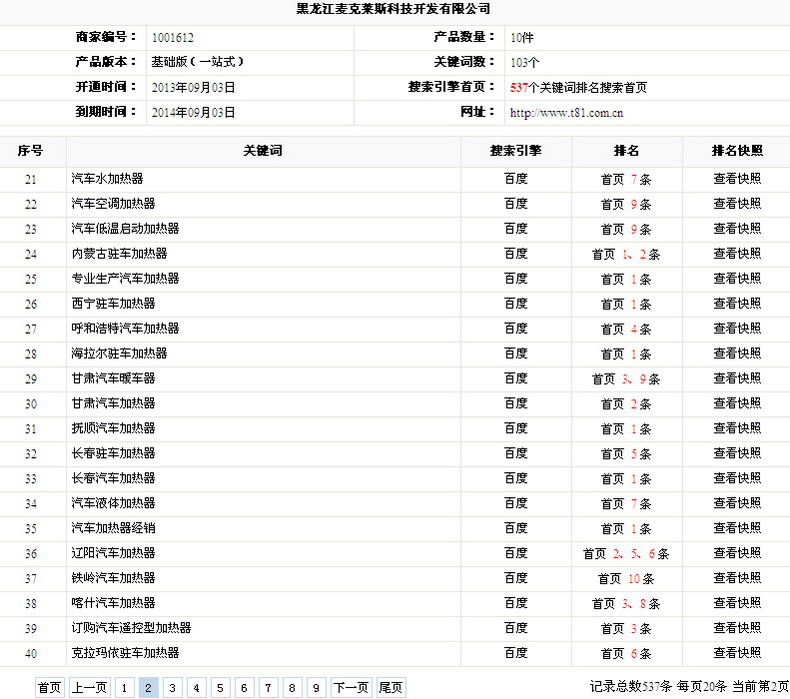Select keyword text 内蒙古驻车加热器
Viewport: 790px width, 699px height.
pyautogui.click(x=119, y=253)
